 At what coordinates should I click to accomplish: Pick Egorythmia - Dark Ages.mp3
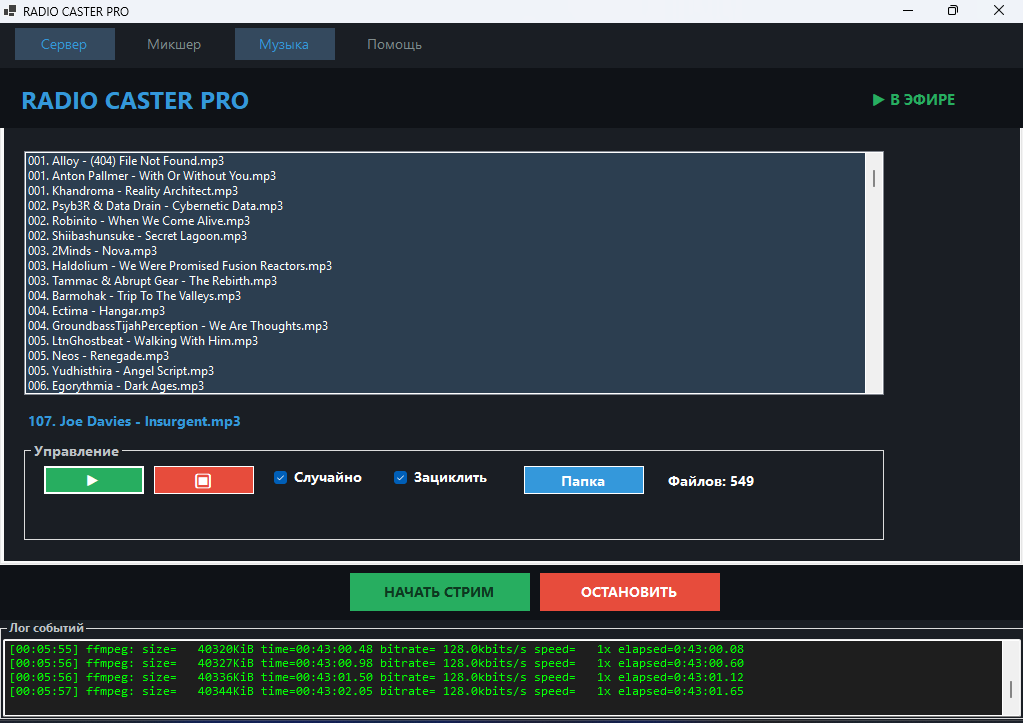click(116, 386)
